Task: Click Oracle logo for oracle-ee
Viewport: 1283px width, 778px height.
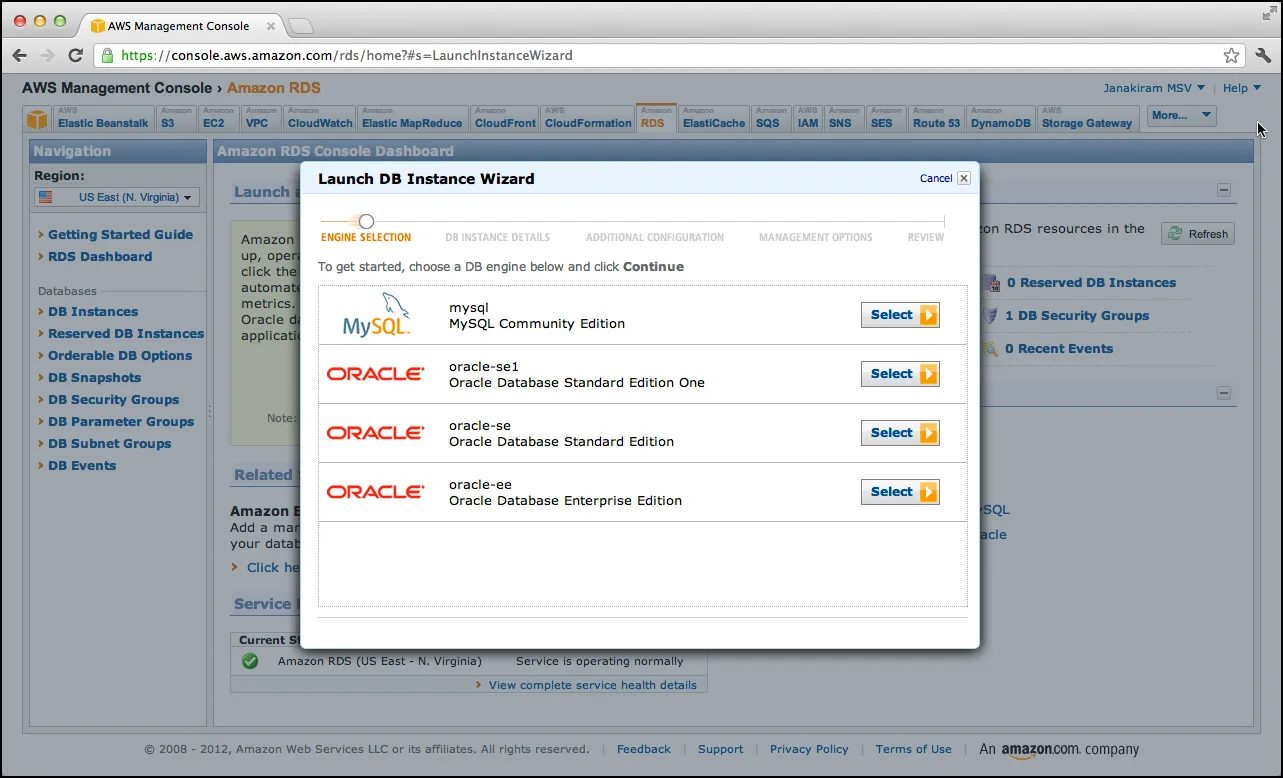Action: pyautogui.click(x=376, y=491)
